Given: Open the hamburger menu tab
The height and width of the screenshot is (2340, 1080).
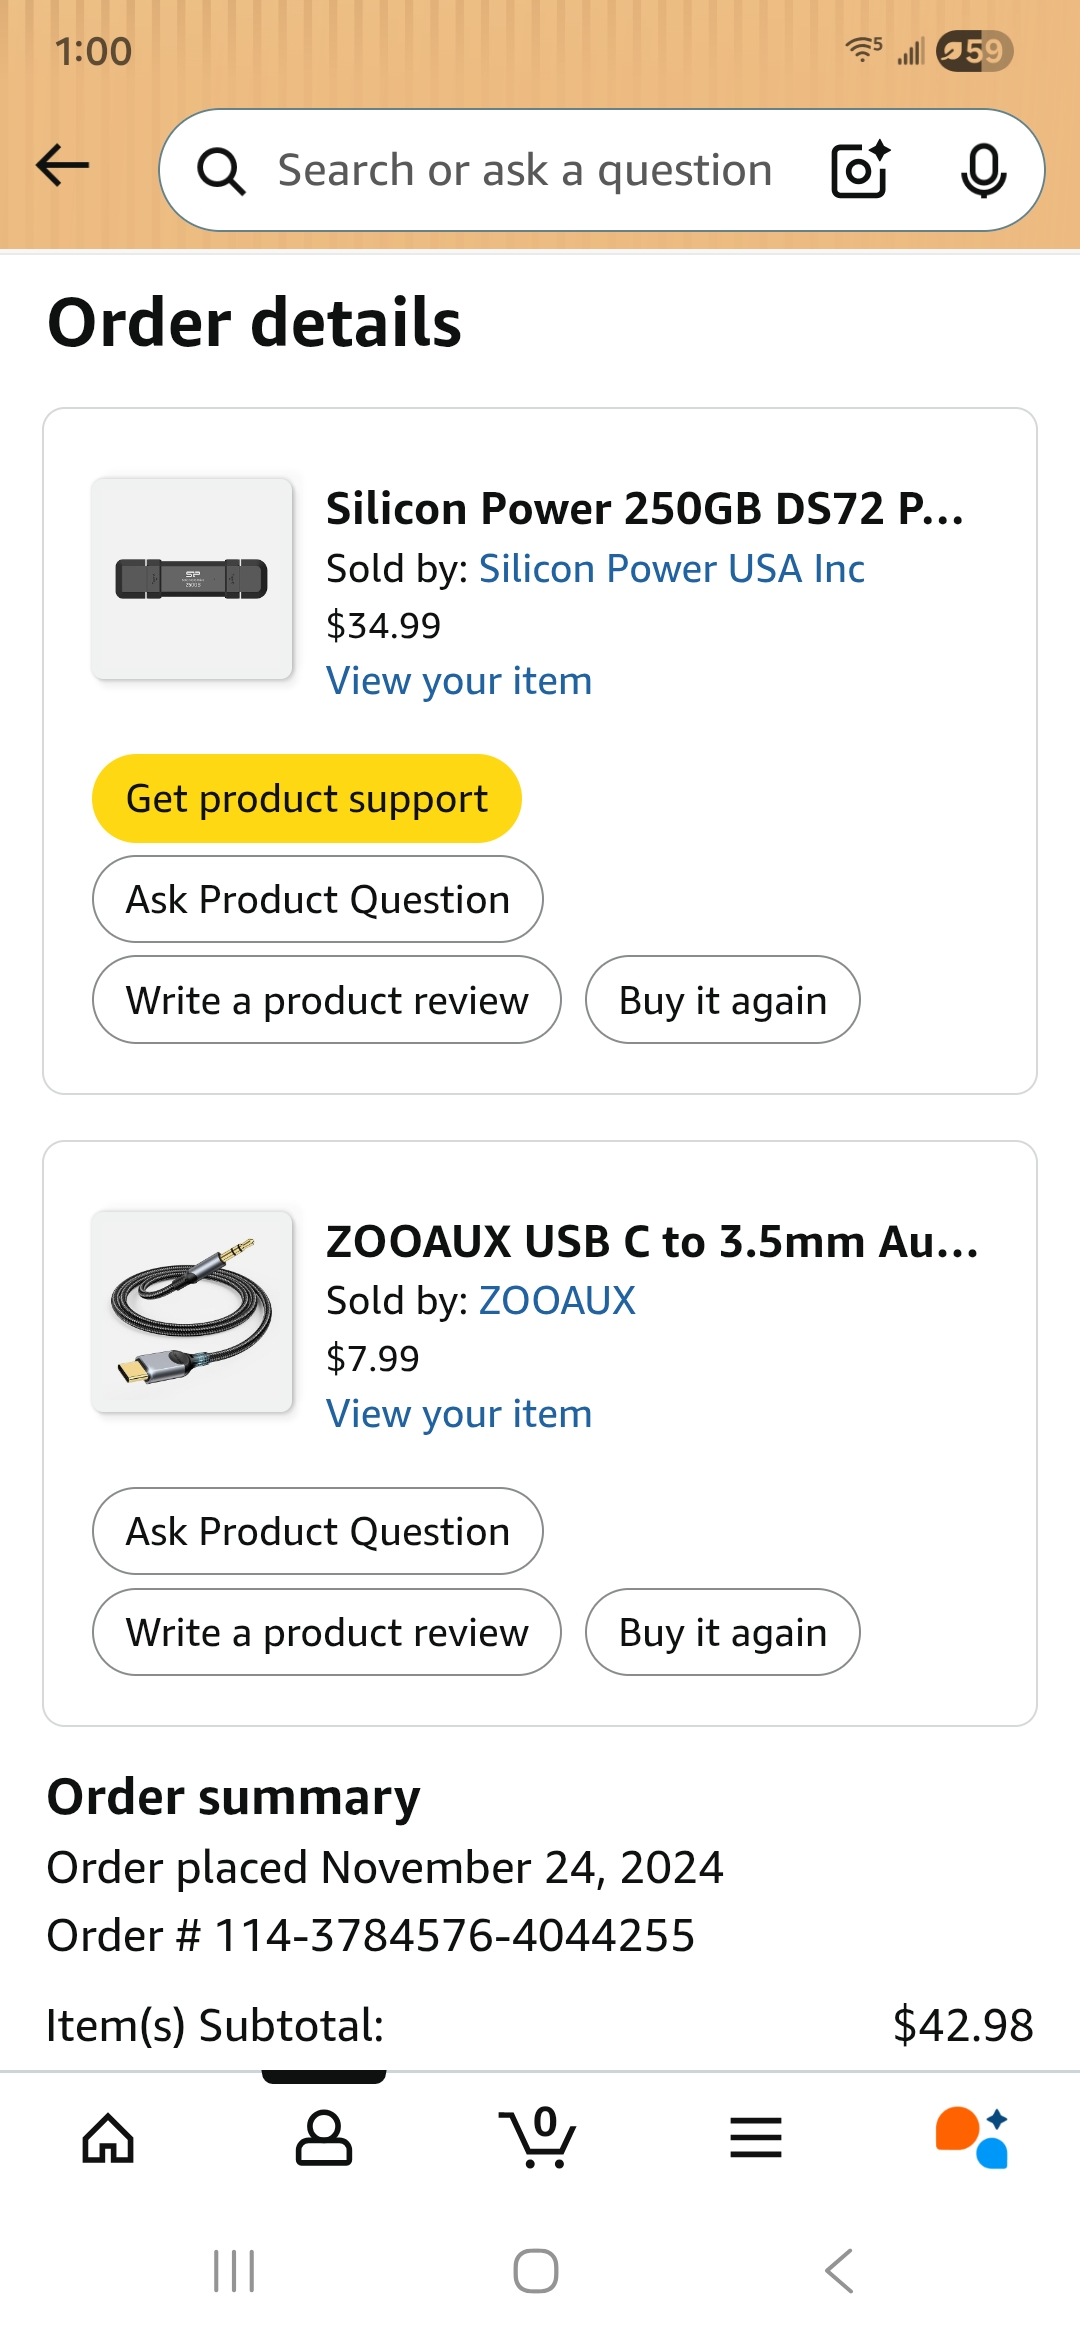Looking at the screenshot, I should (756, 2138).
